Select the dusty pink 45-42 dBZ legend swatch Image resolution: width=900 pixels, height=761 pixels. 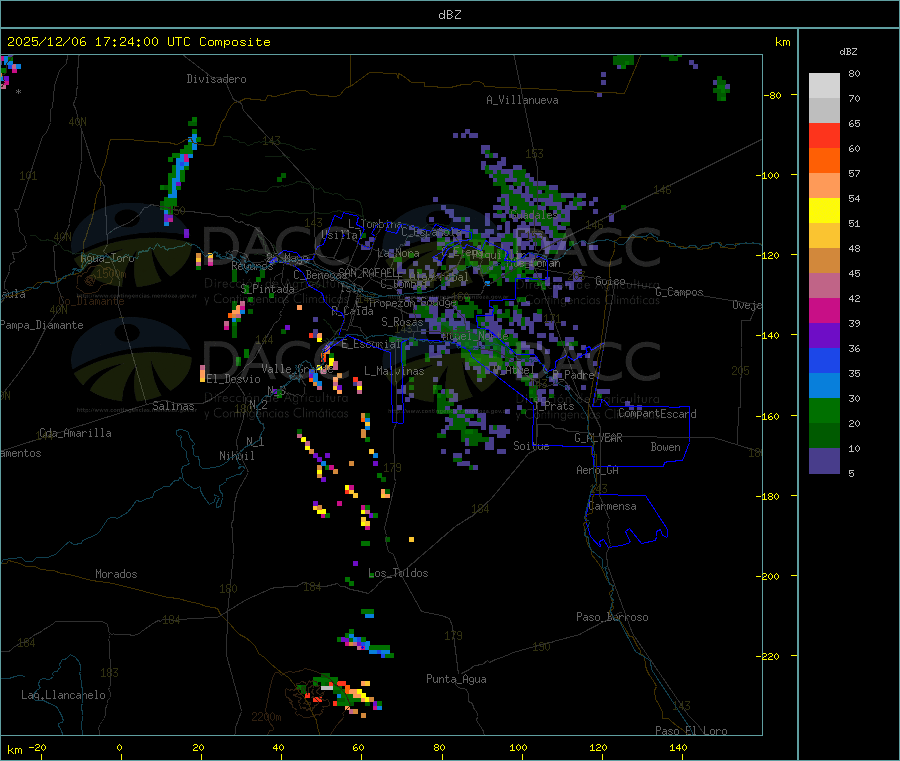tap(824, 286)
